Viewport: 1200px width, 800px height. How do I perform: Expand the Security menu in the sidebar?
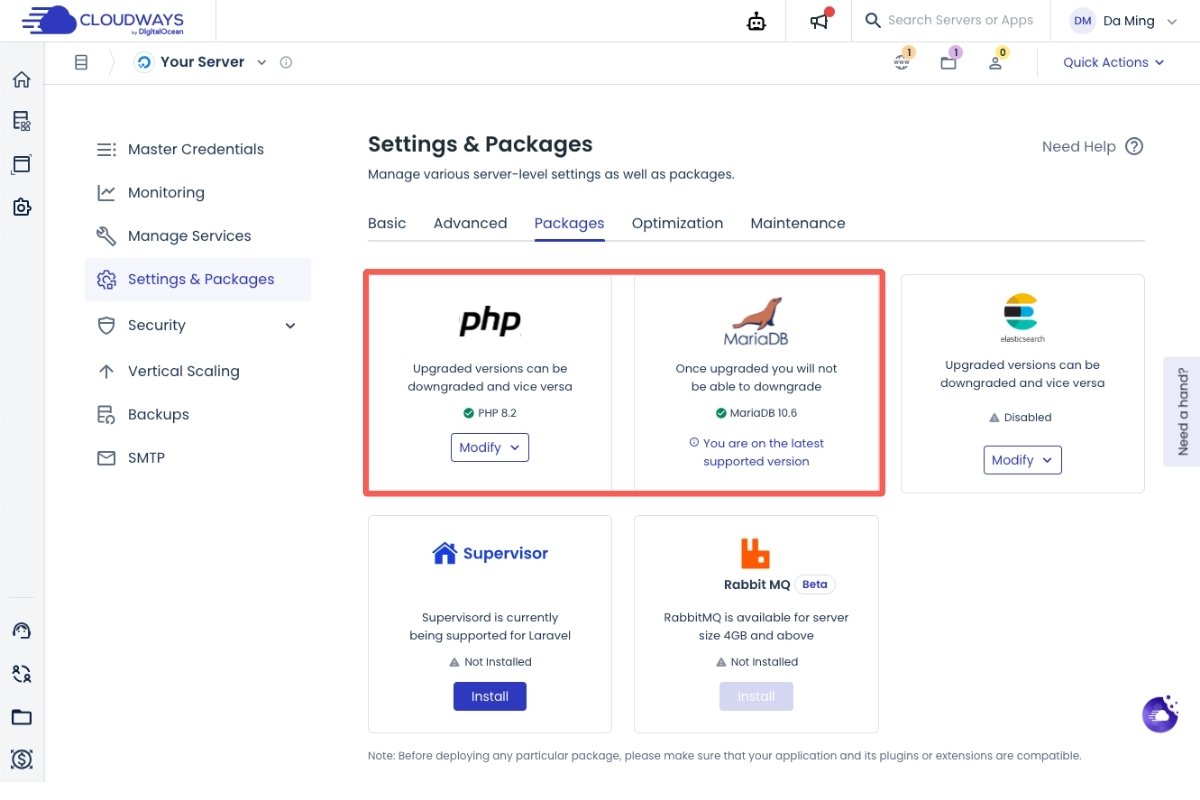(x=290, y=325)
